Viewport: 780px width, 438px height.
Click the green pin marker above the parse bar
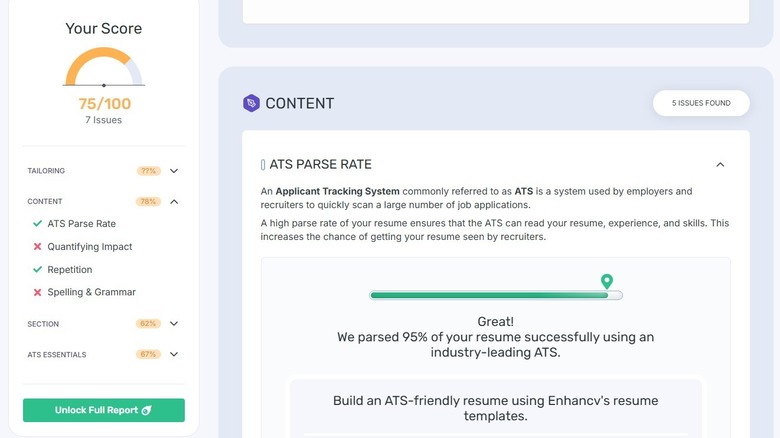pyautogui.click(x=606, y=281)
